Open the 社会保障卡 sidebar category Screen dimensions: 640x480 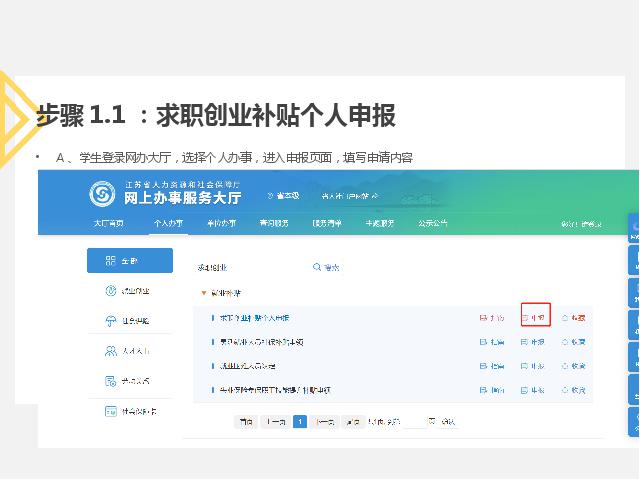129,411
